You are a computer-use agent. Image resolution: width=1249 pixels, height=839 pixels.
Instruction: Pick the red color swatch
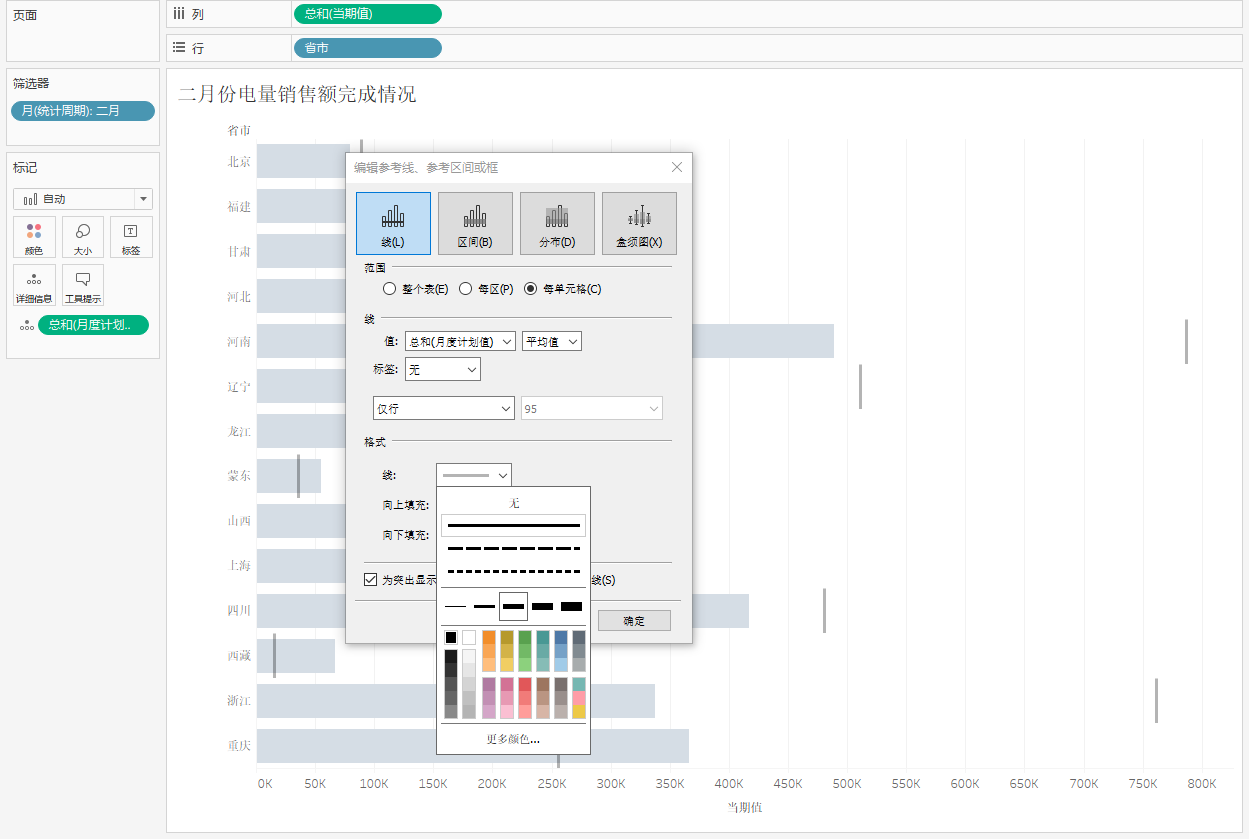point(525,684)
